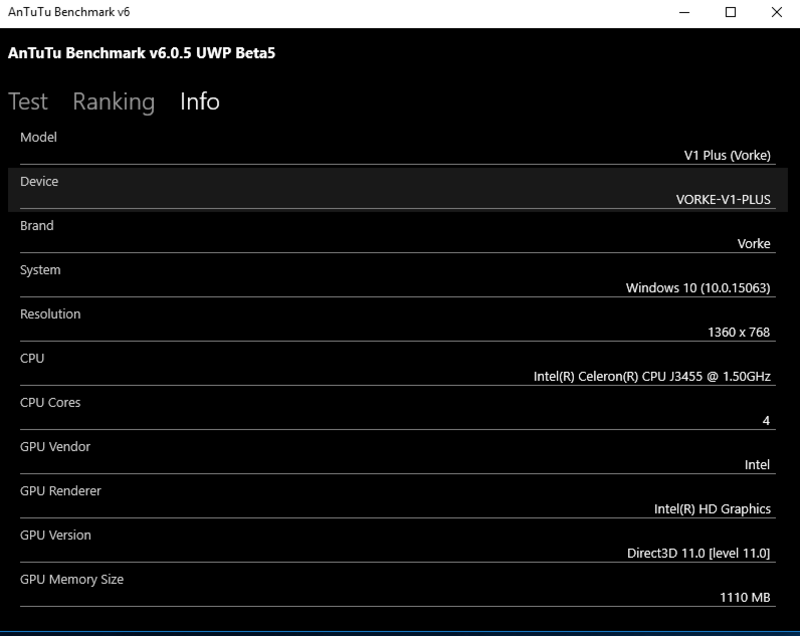The height and width of the screenshot is (636, 800).
Task: Click the 'AnTuTu Benchmark v6' window title
Action: coord(69,12)
